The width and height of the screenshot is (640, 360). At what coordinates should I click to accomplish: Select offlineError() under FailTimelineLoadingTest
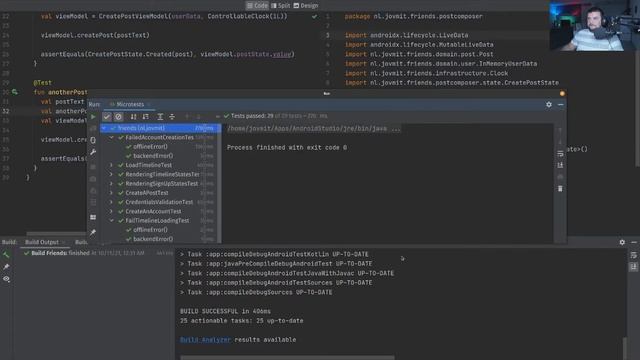click(150, 230)
